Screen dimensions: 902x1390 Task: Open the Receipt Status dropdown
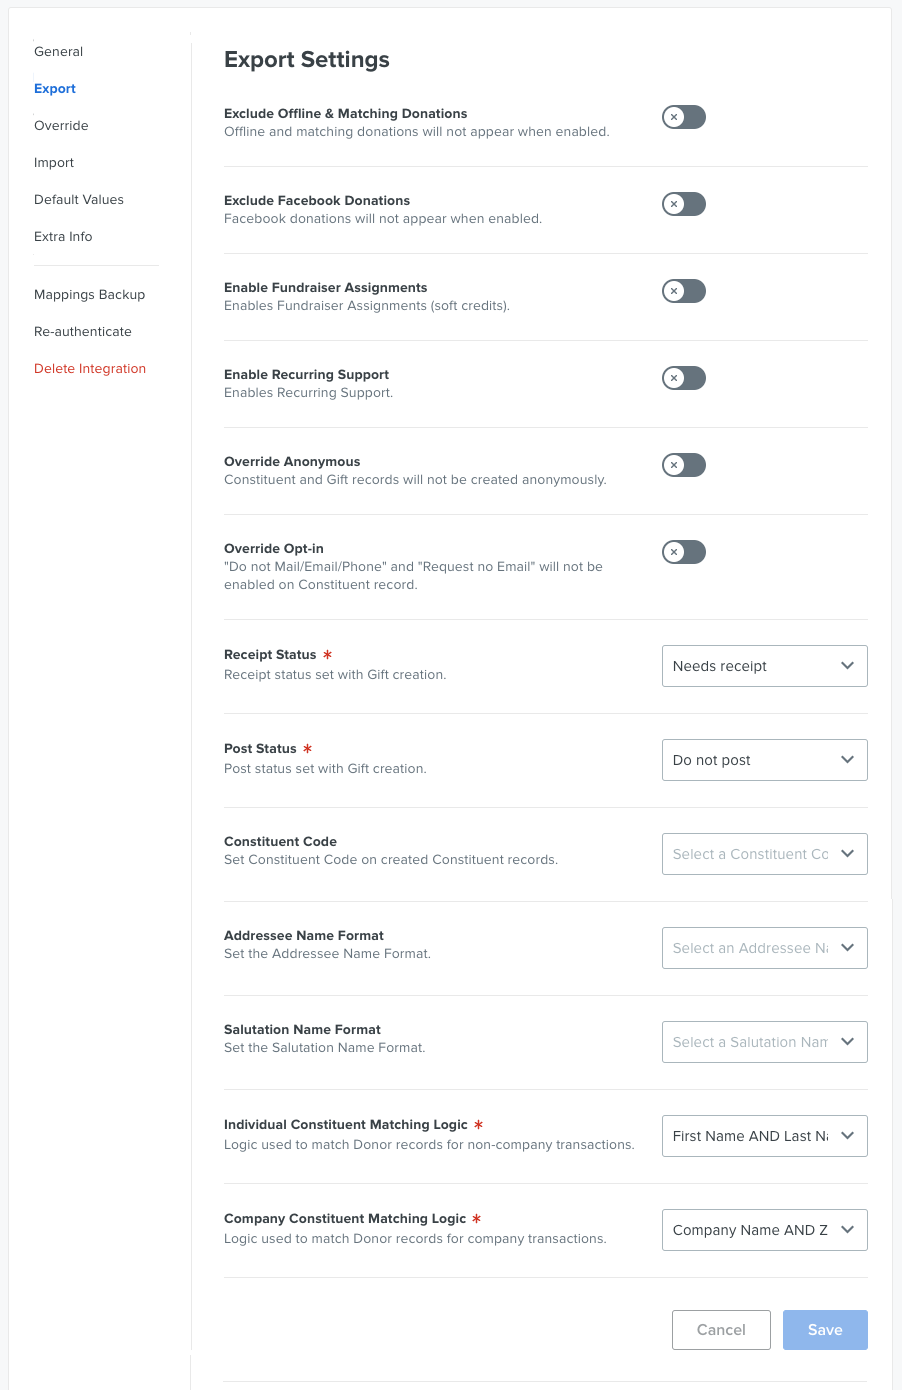(765, 666)
